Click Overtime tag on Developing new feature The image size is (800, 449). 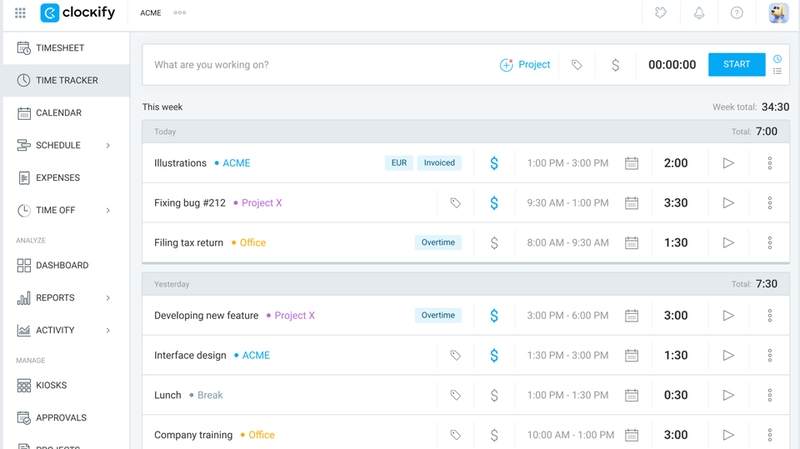tap(438, 315)
